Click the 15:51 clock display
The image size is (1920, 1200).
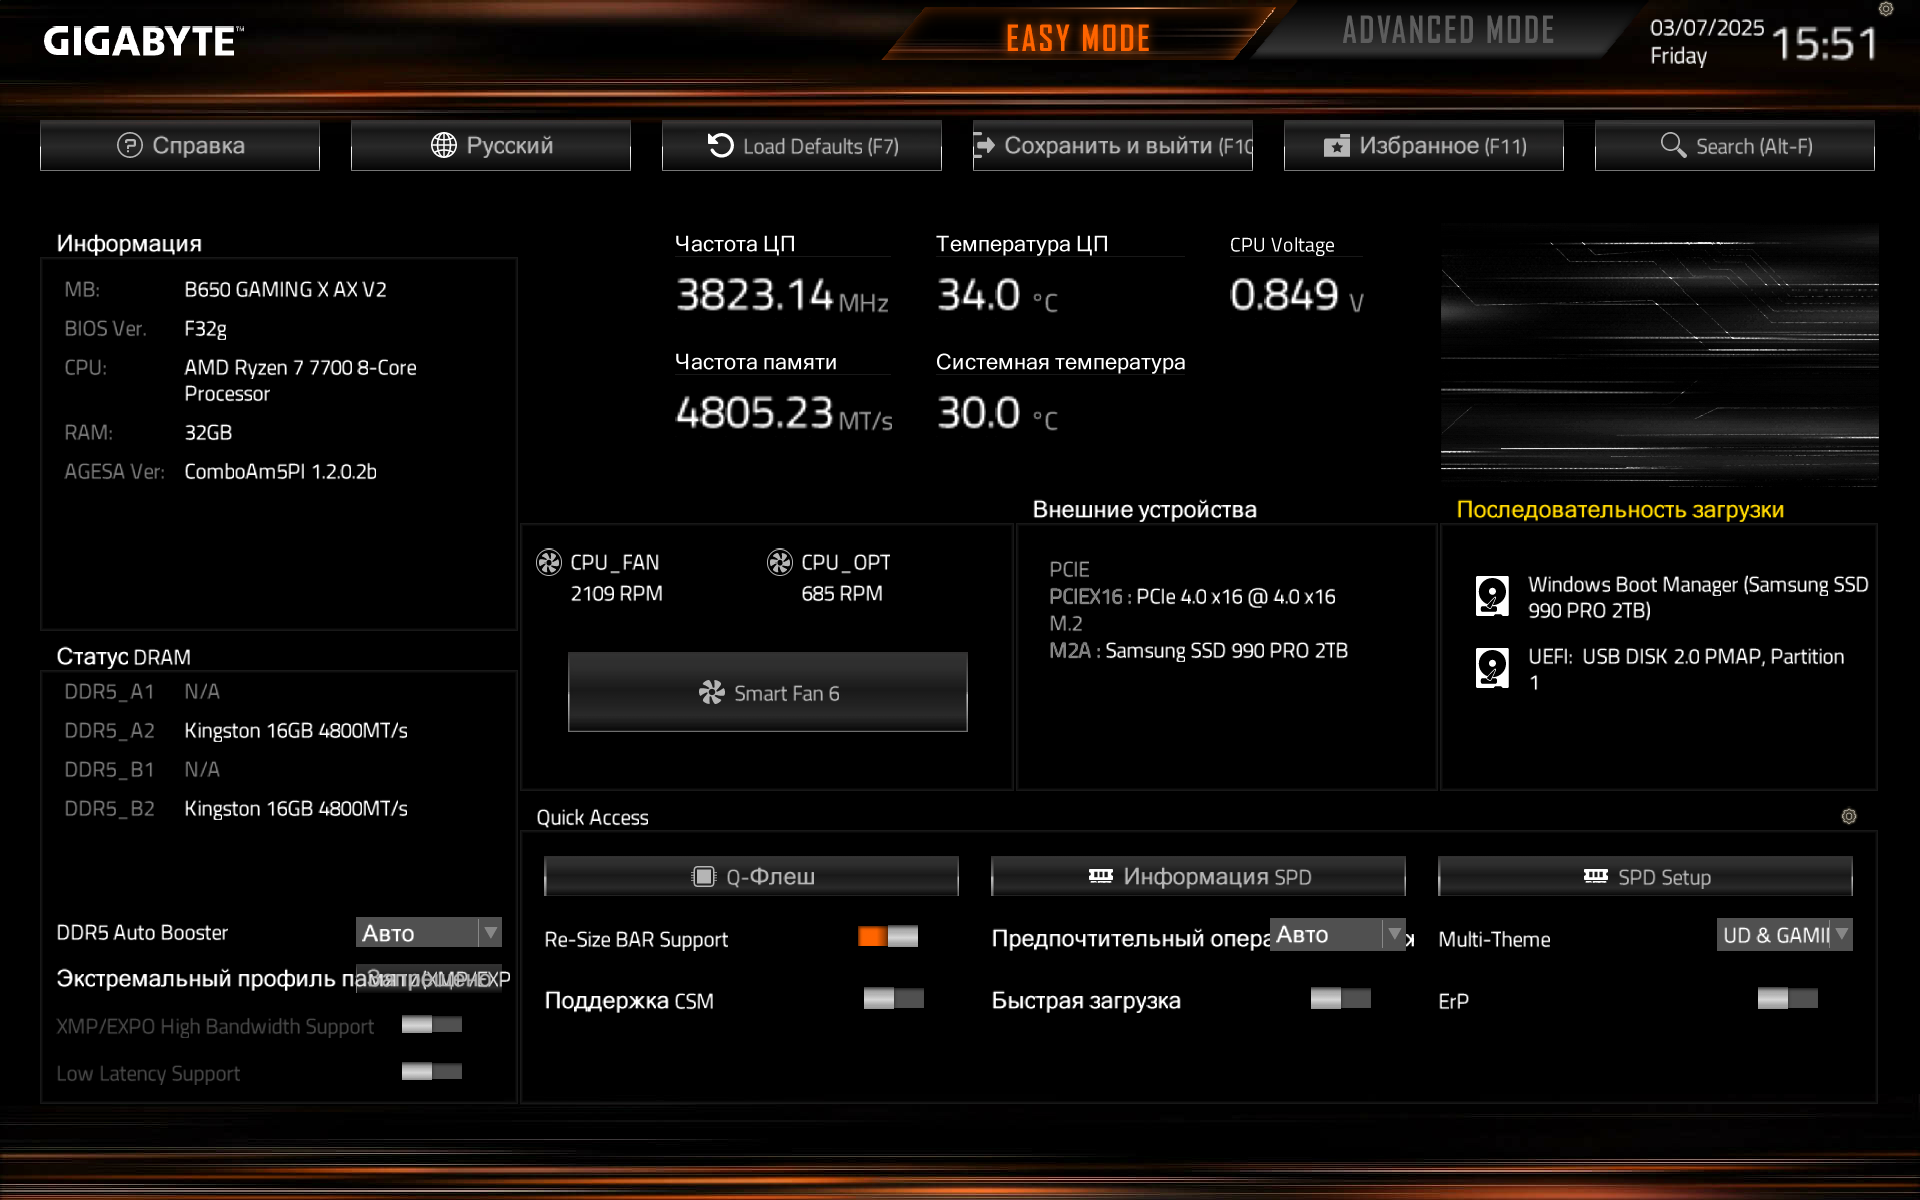coord(1825,44)
